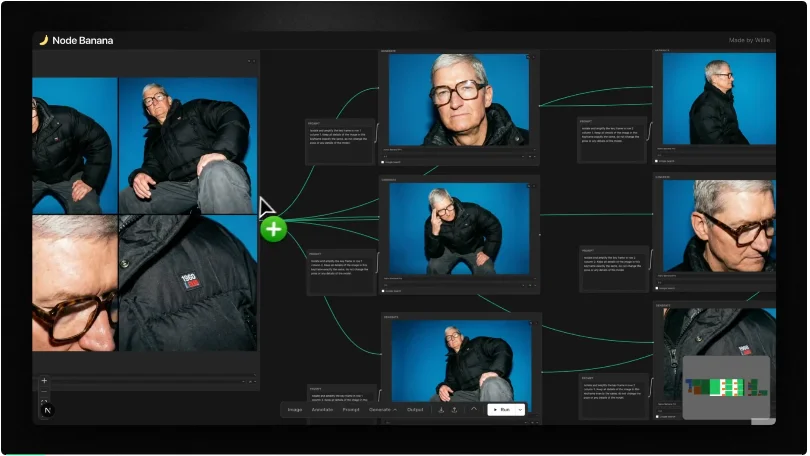Select the Image item in bottom toolbar

[295, 410]
